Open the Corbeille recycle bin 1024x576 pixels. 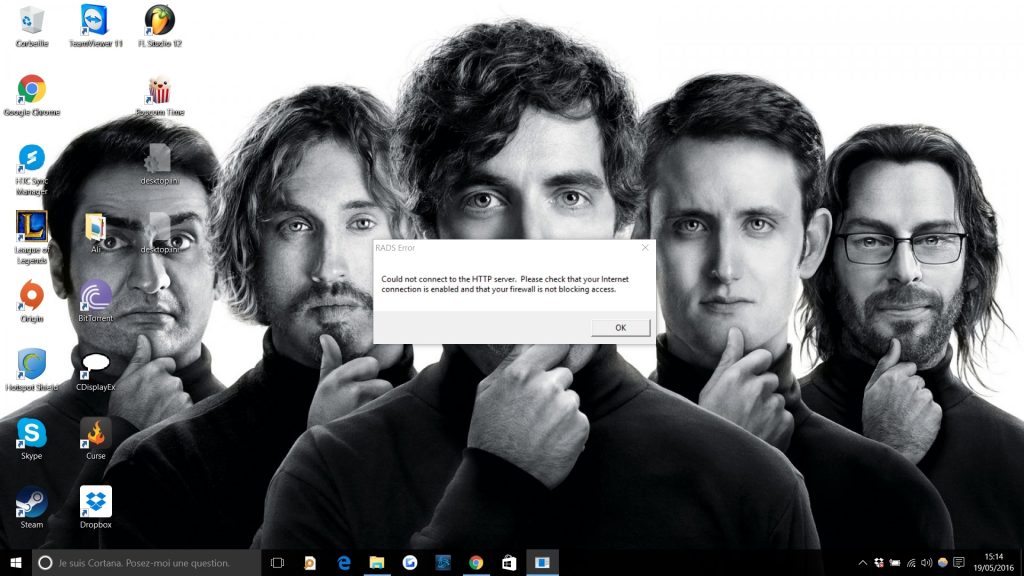[x=32, y=20]
